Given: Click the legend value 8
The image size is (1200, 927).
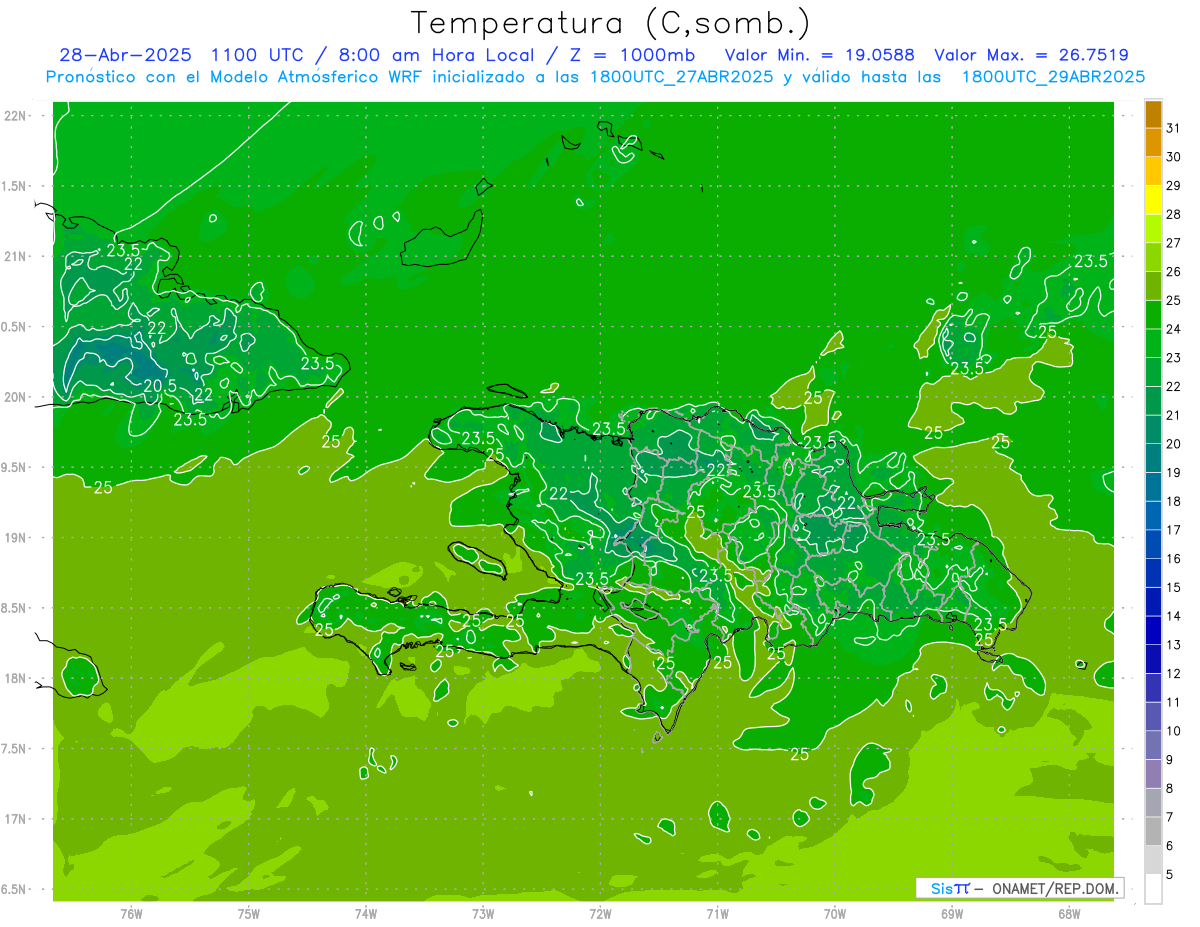Looking at the screenshot, I should click(1170, 788).
